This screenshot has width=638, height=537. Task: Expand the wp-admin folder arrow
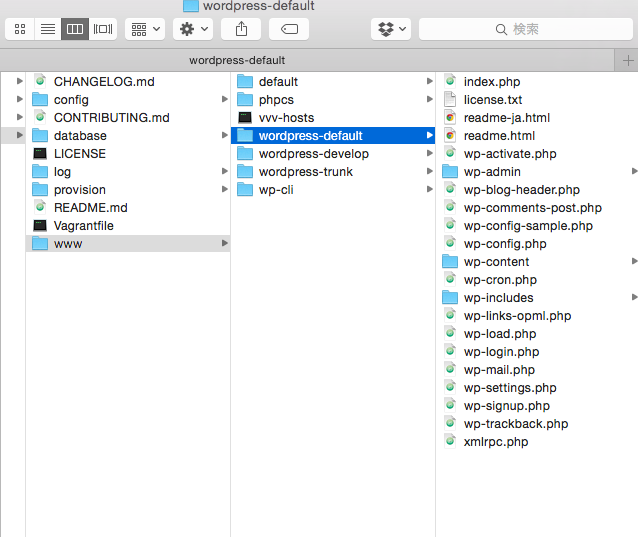(634, 171)
